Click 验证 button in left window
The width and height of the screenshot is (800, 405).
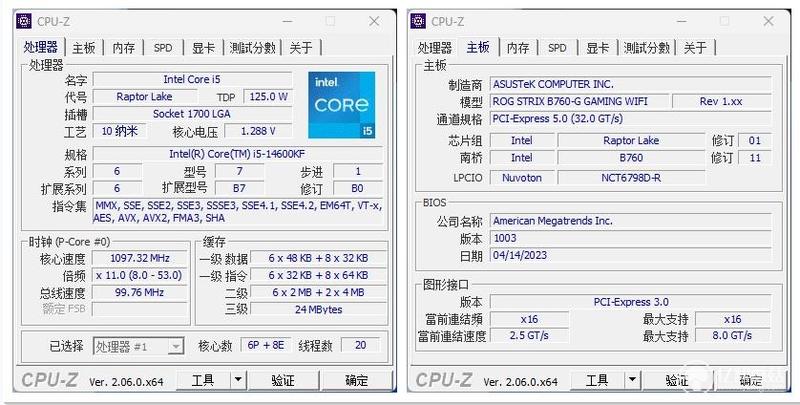pos(283,380)
